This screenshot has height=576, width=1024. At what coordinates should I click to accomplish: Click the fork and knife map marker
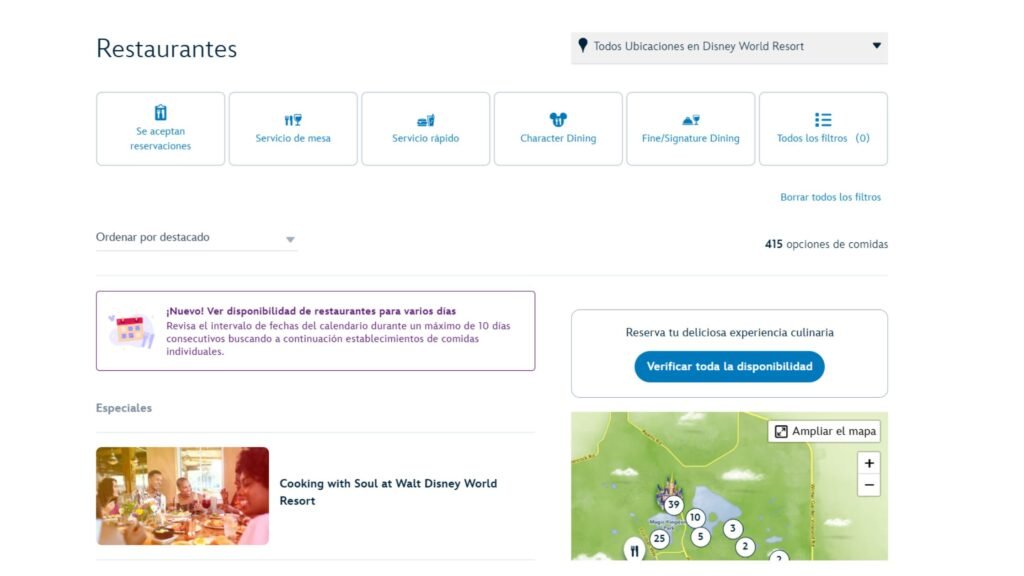pos(634,549)
